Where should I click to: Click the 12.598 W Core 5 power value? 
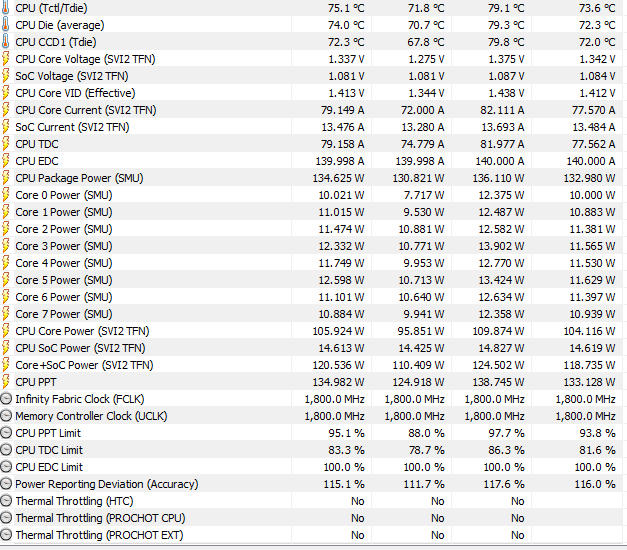coord(341,280)
